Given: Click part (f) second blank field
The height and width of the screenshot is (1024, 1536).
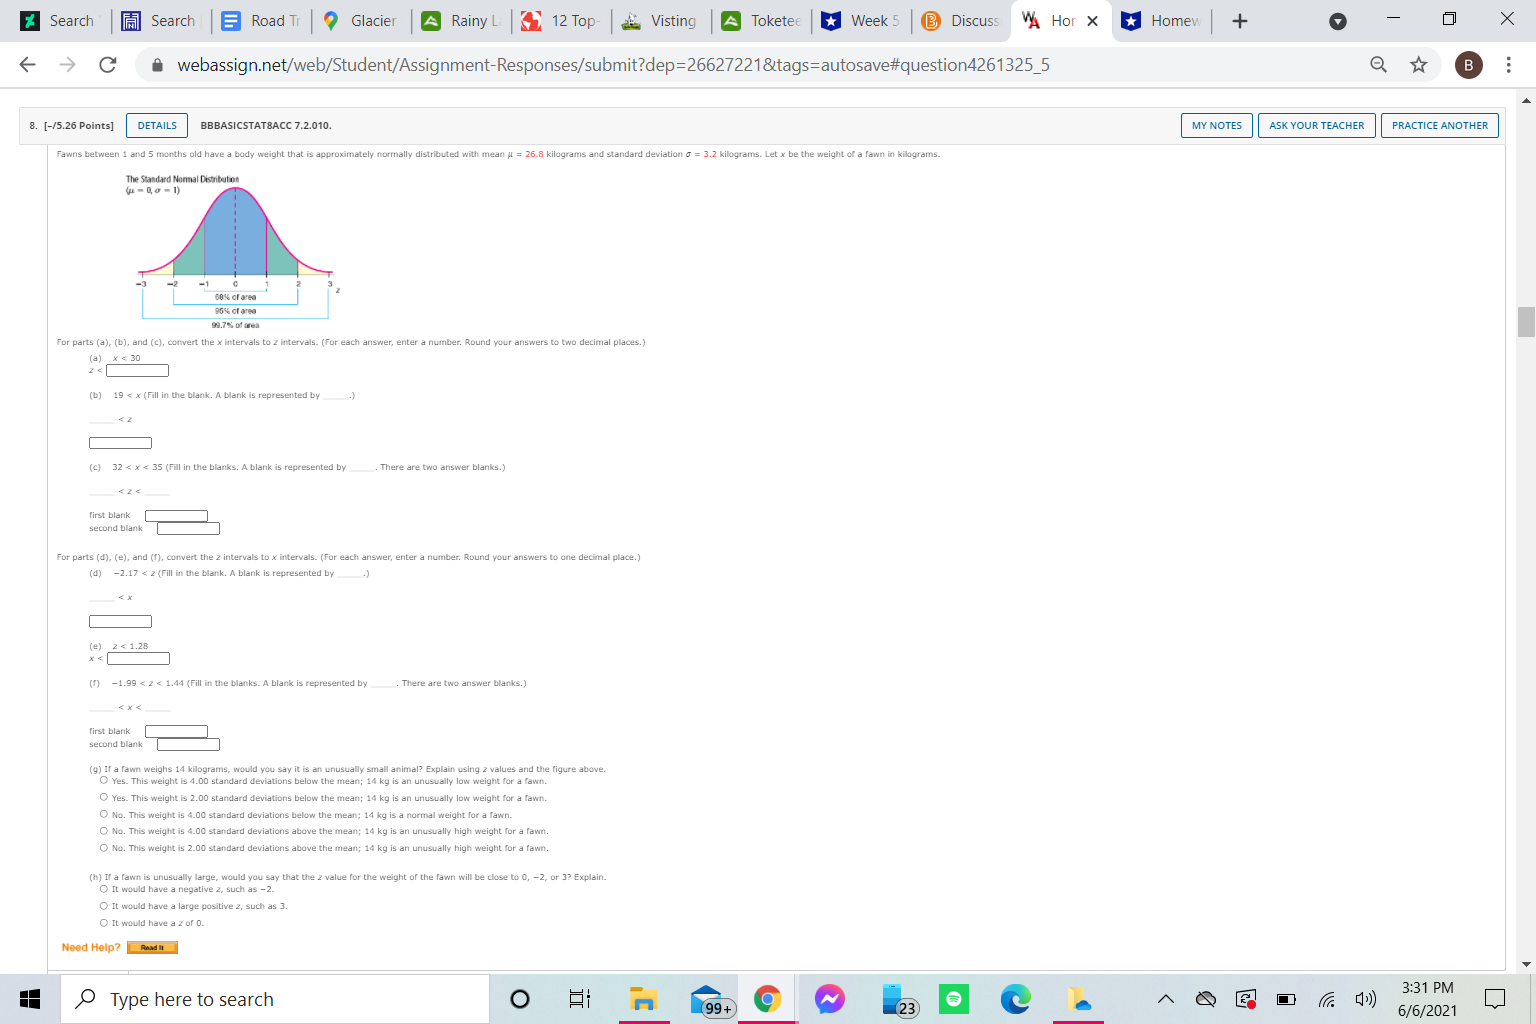Looking at the screenshot, I should click(x=188, y=744).
